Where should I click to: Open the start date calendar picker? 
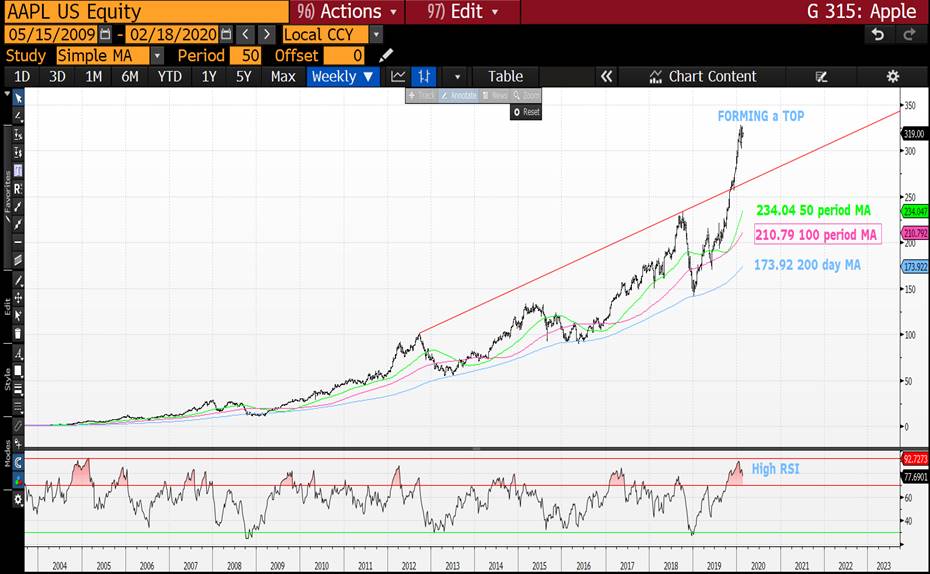pyautogui.click(x=105, y=34)
